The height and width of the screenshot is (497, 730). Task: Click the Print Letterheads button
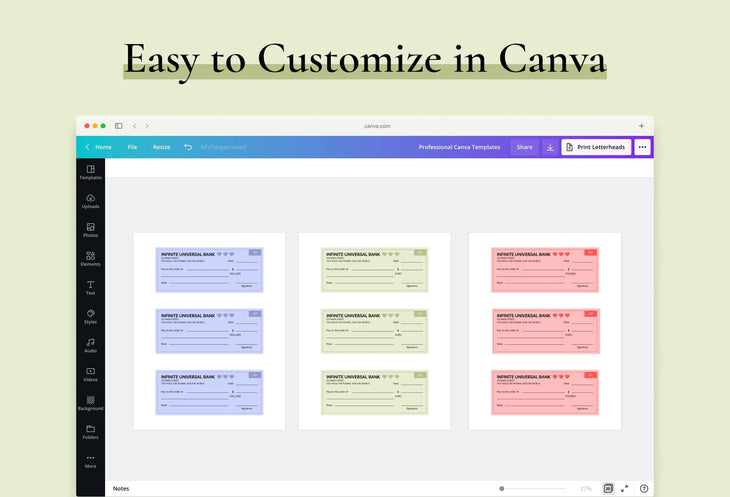click(x=596, y=147)
